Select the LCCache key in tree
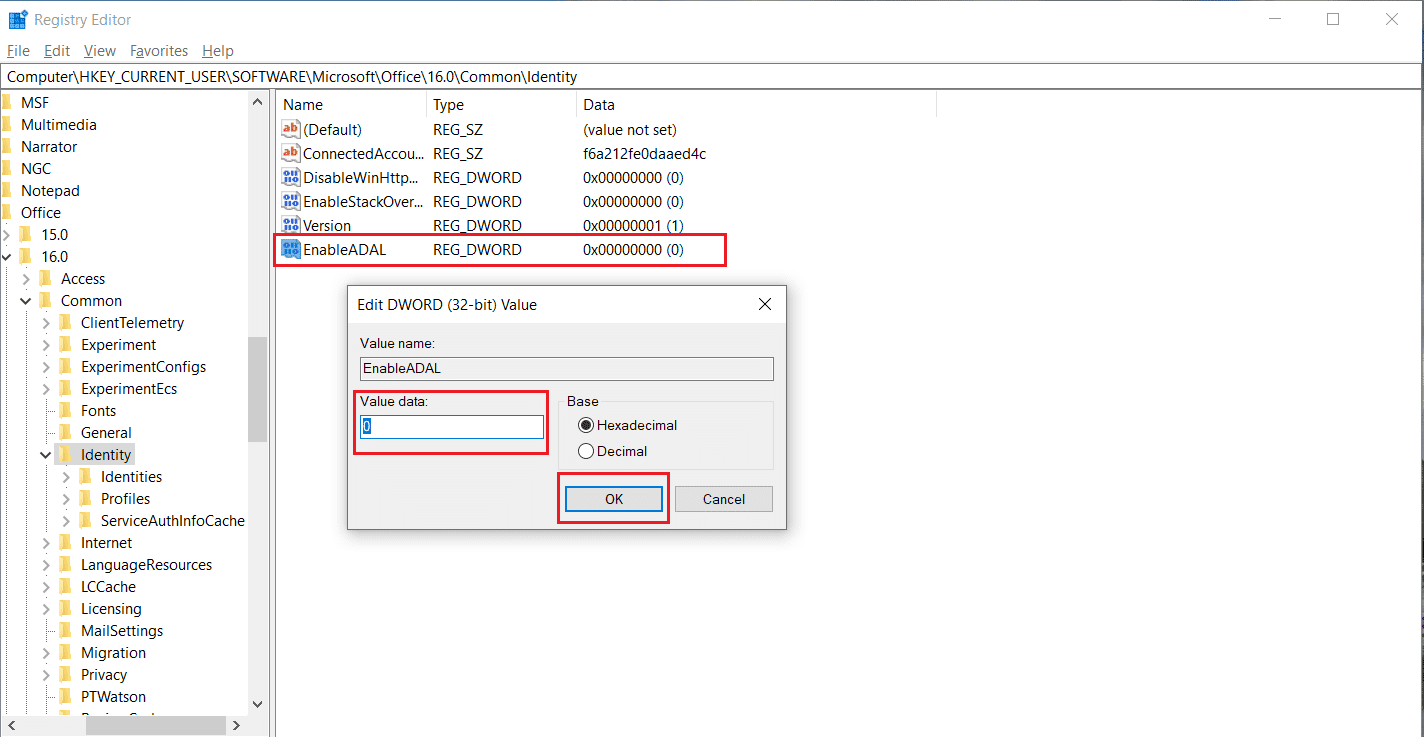1424x737 pixels. click(108, 587)
